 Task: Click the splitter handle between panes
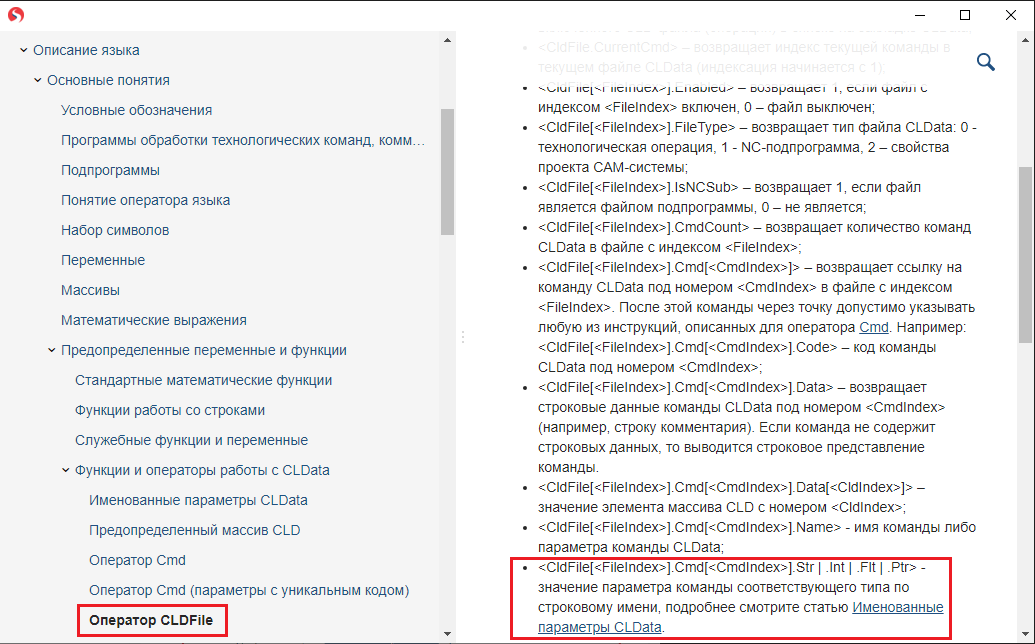[463, 338]
